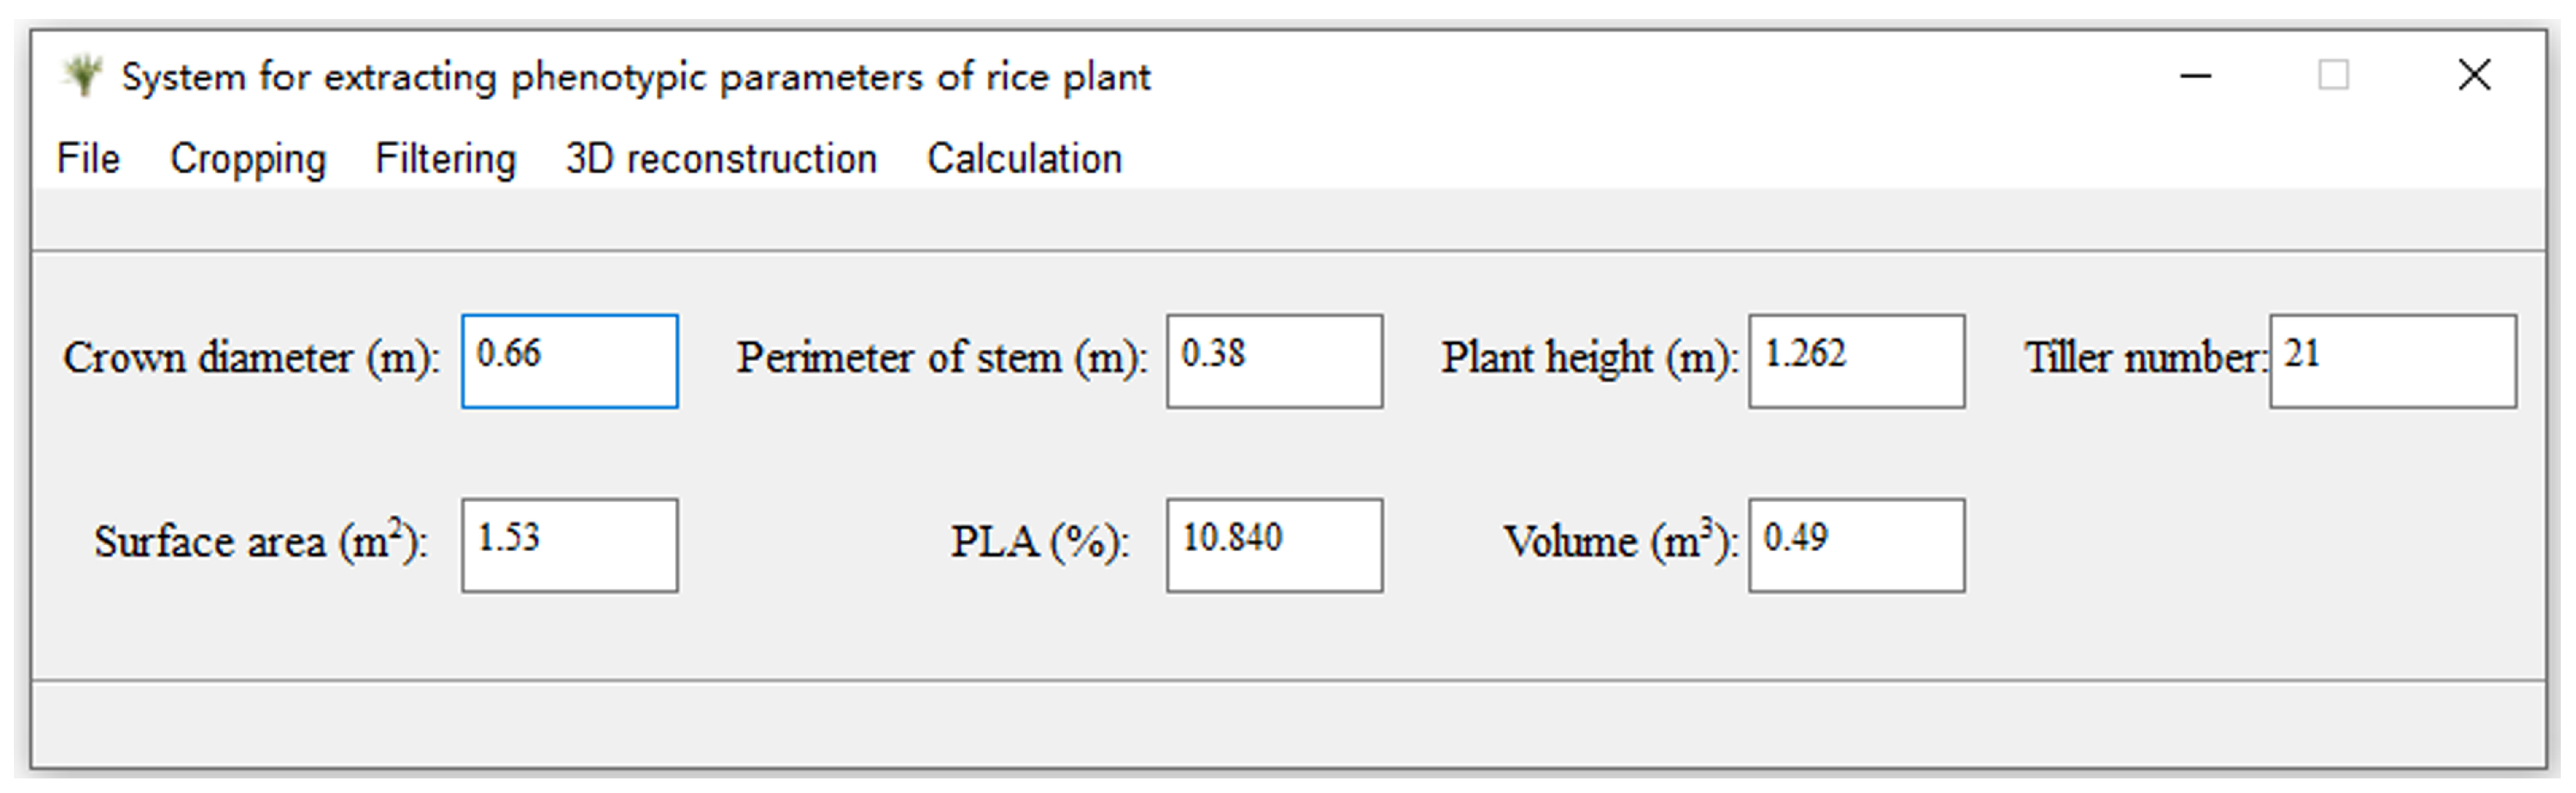Click the Perimeter of stem field

point(1274,361)
